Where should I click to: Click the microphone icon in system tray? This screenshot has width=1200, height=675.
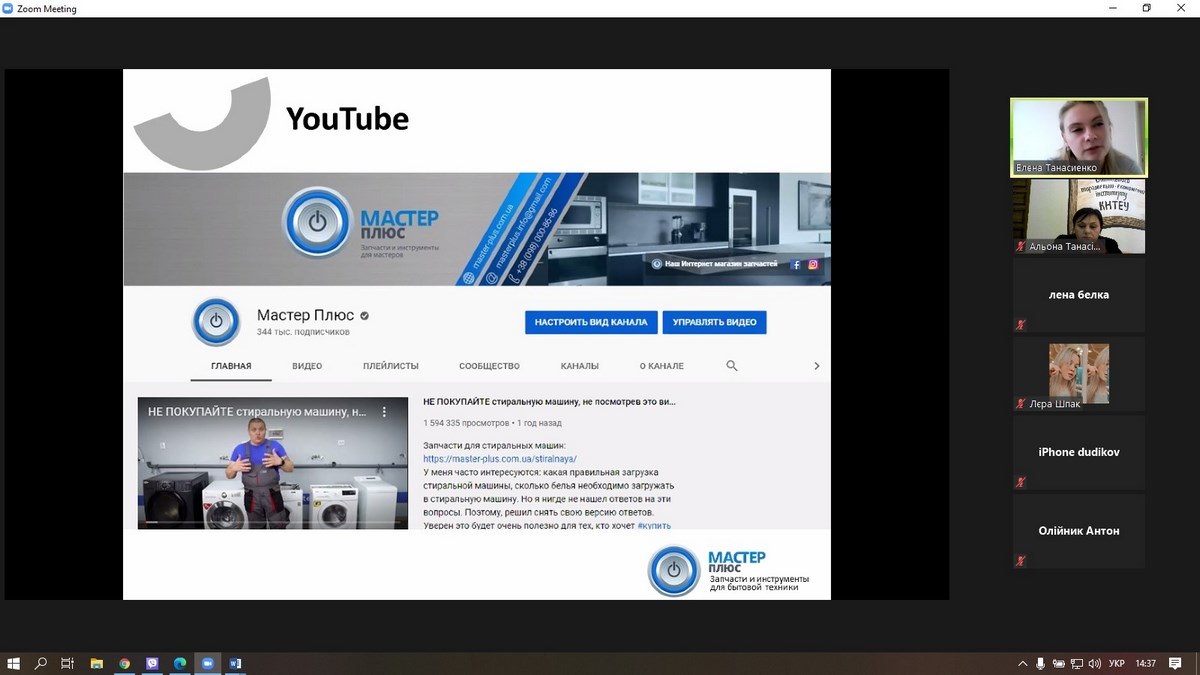click(1040, 663)
